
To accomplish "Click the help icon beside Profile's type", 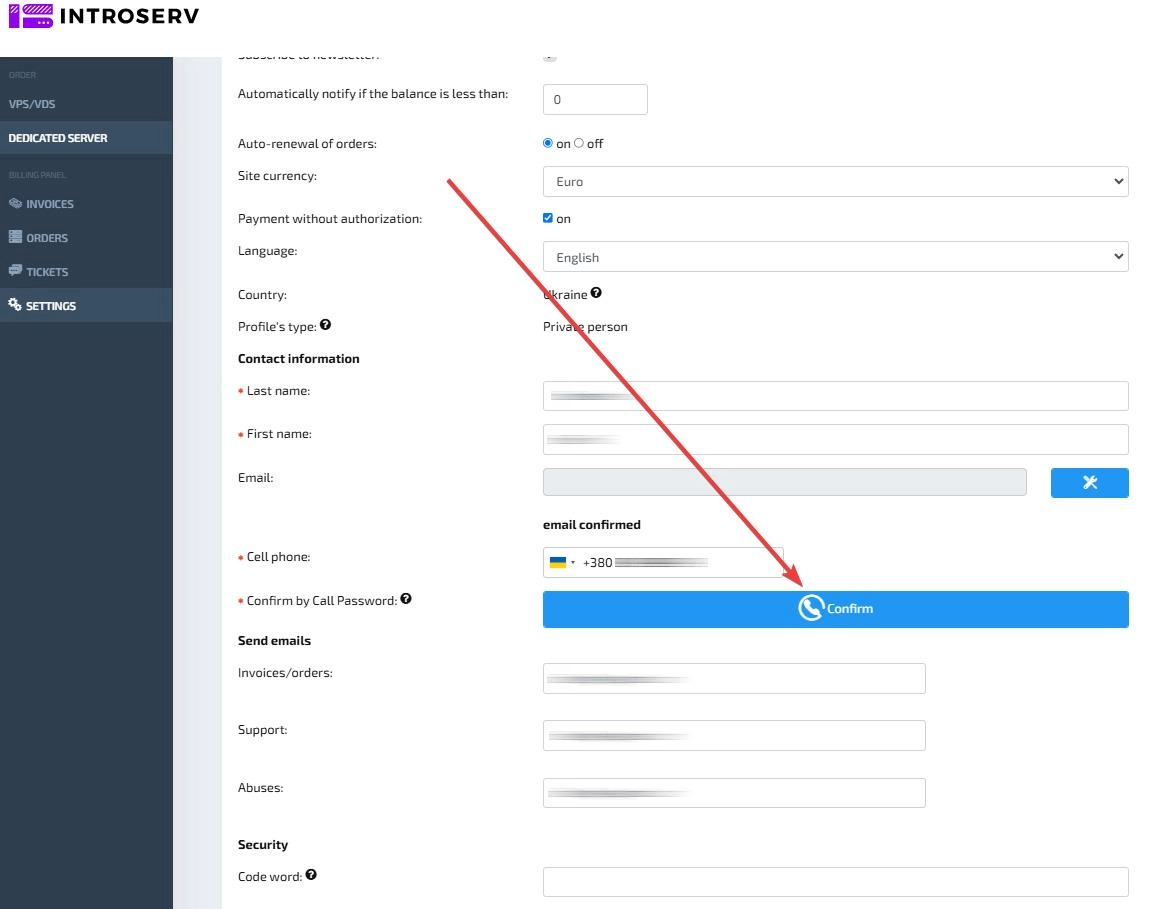I will click(x=325, y=325).
